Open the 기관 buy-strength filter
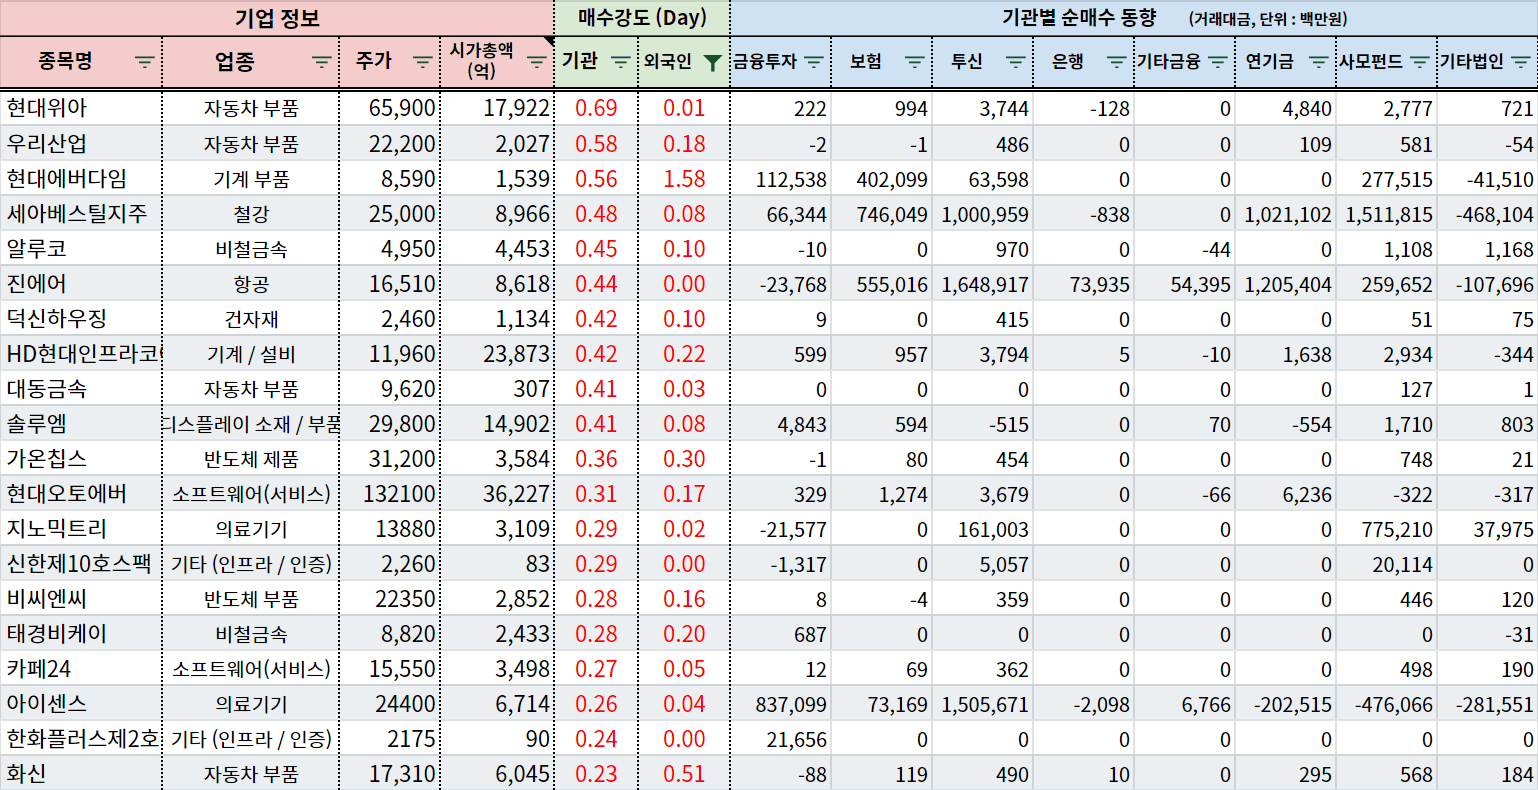 [x=621, y=62]
